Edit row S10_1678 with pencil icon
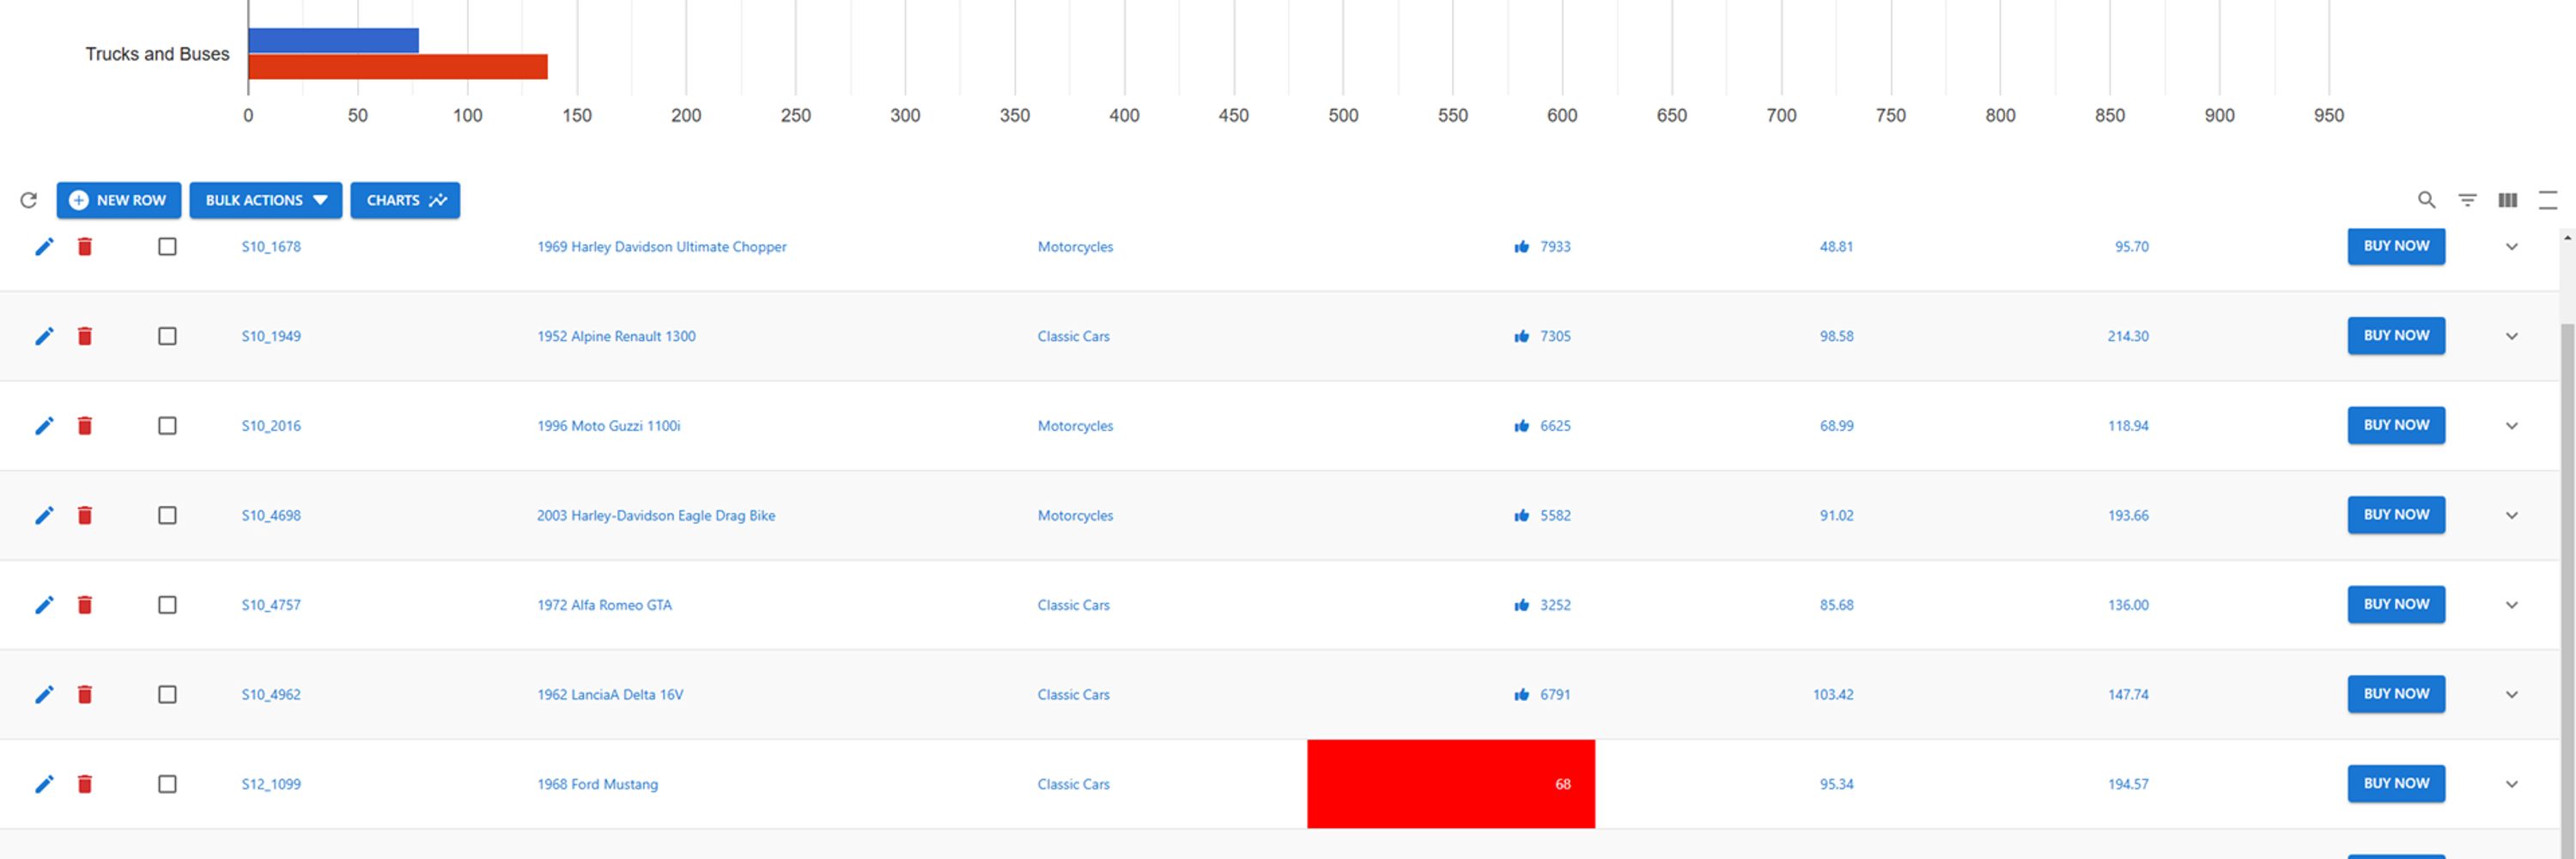 pyautogui.click(x=44, y=247)
